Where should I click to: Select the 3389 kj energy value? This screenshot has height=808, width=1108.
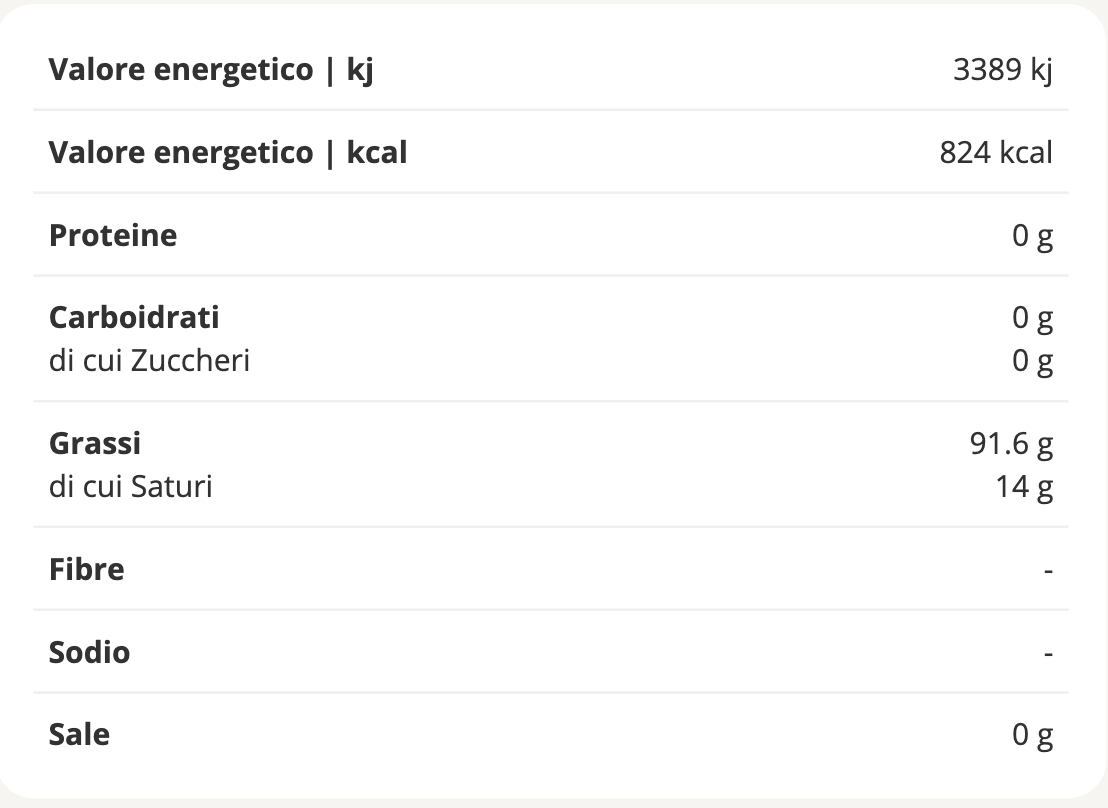point(1003,71)
